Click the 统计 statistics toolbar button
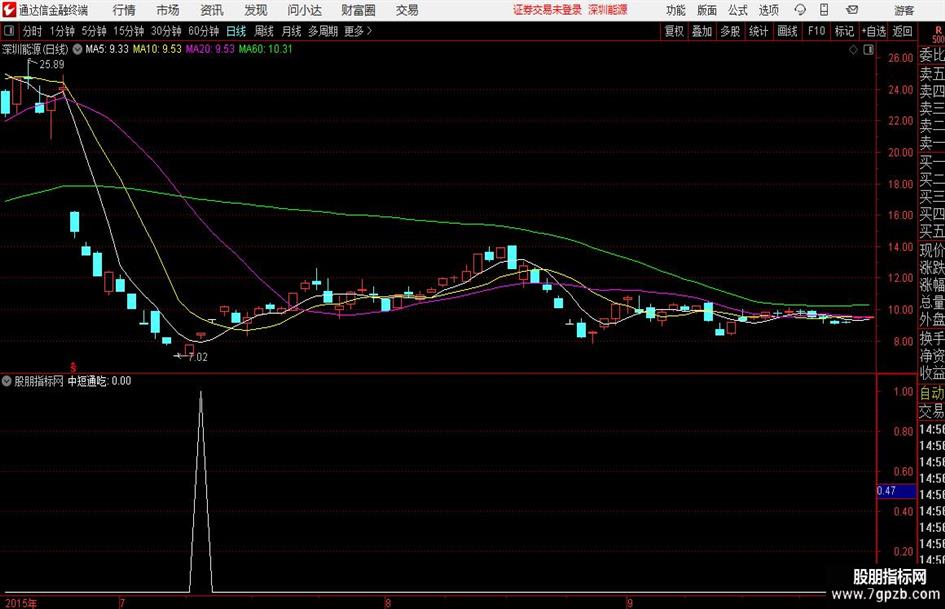The image size is (945, 609). [758, 31]
